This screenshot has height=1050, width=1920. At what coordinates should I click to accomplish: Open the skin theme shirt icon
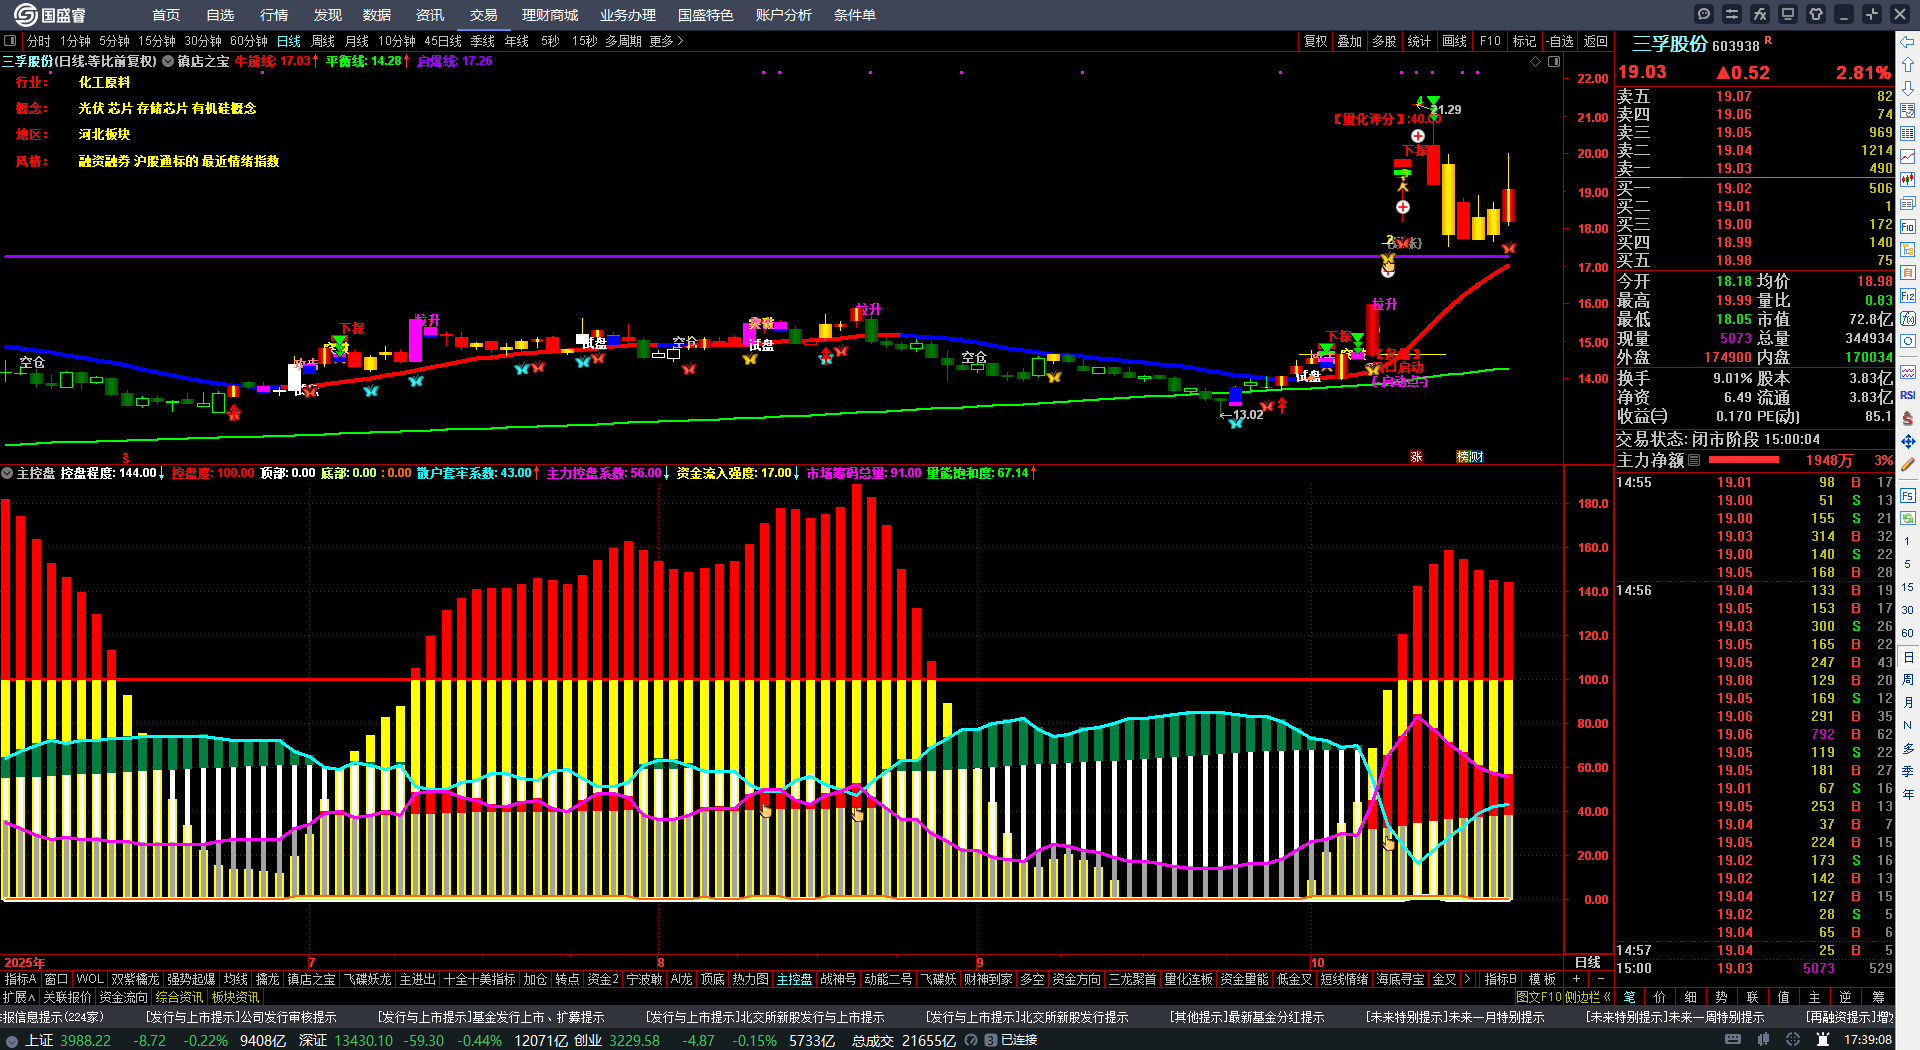[1816, 14]
